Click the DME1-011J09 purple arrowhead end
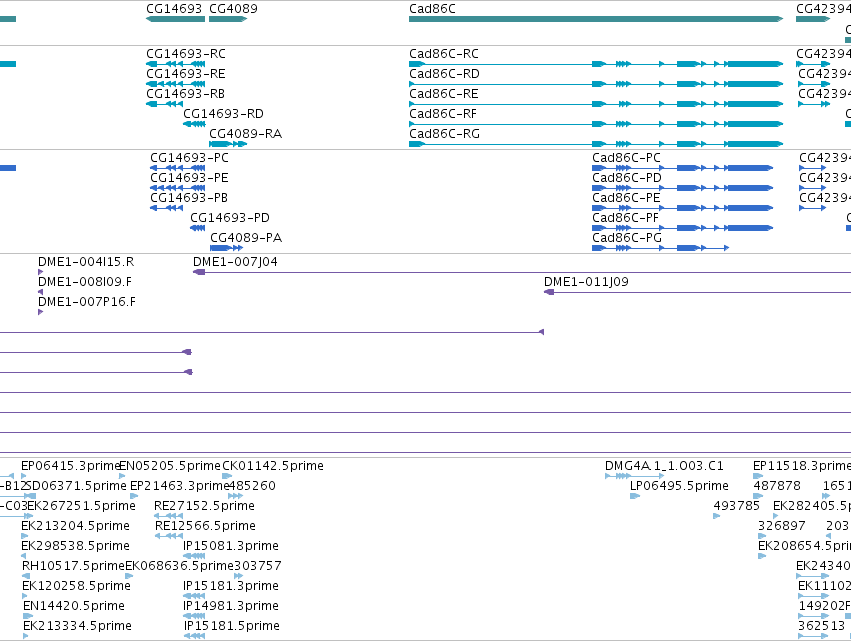The image size is (851, 641). pos(549,292)
